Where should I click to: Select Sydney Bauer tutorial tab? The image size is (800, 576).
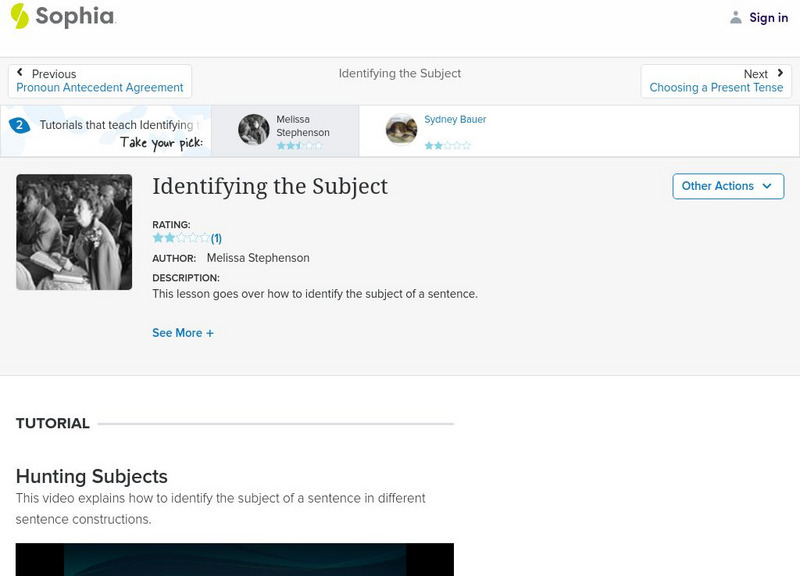pos(455,120)
